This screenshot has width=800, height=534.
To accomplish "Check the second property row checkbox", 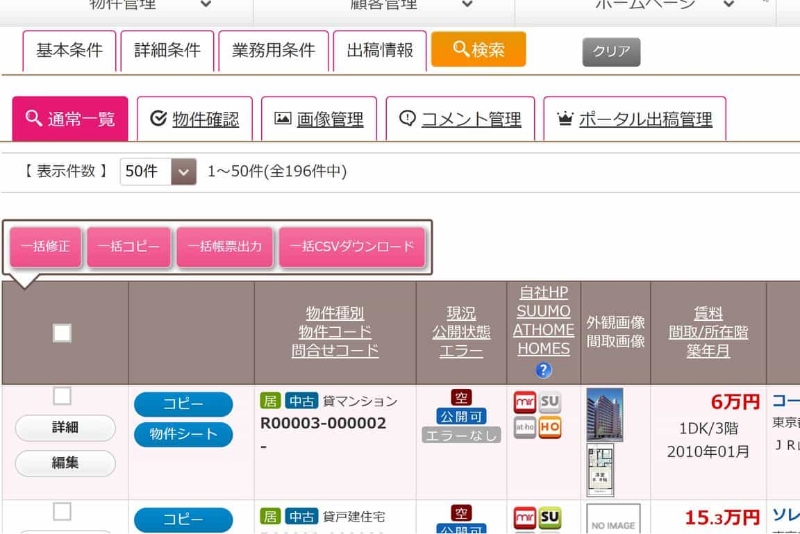I will click(62, 512).
